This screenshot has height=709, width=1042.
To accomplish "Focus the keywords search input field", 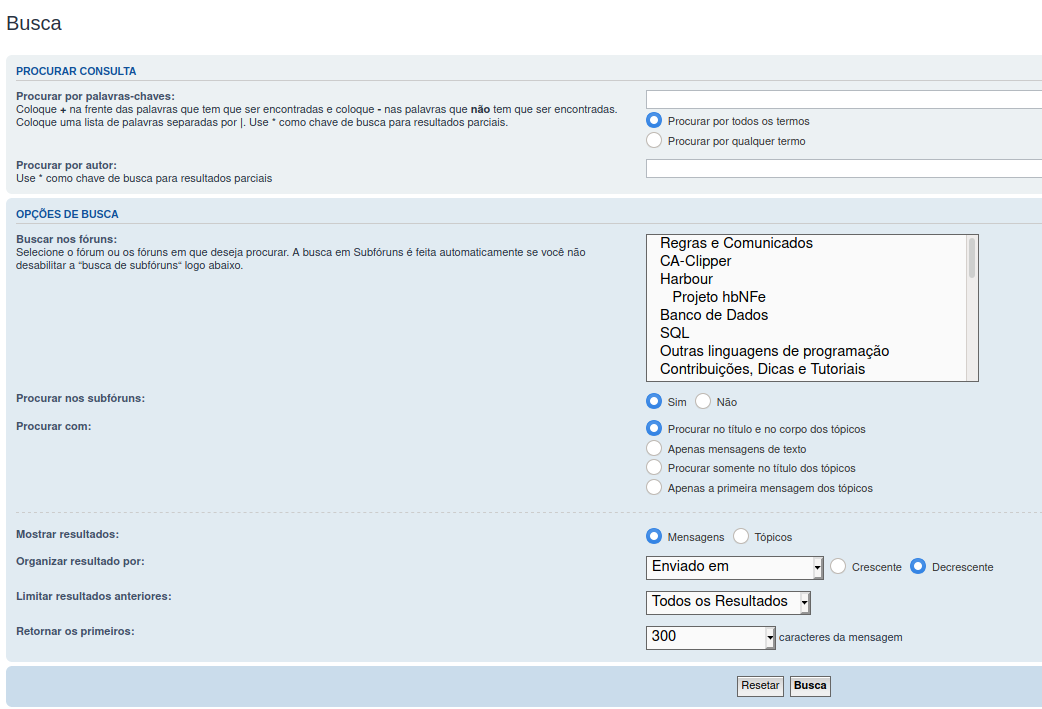I will pyautogui.click(x=843, y=99).
